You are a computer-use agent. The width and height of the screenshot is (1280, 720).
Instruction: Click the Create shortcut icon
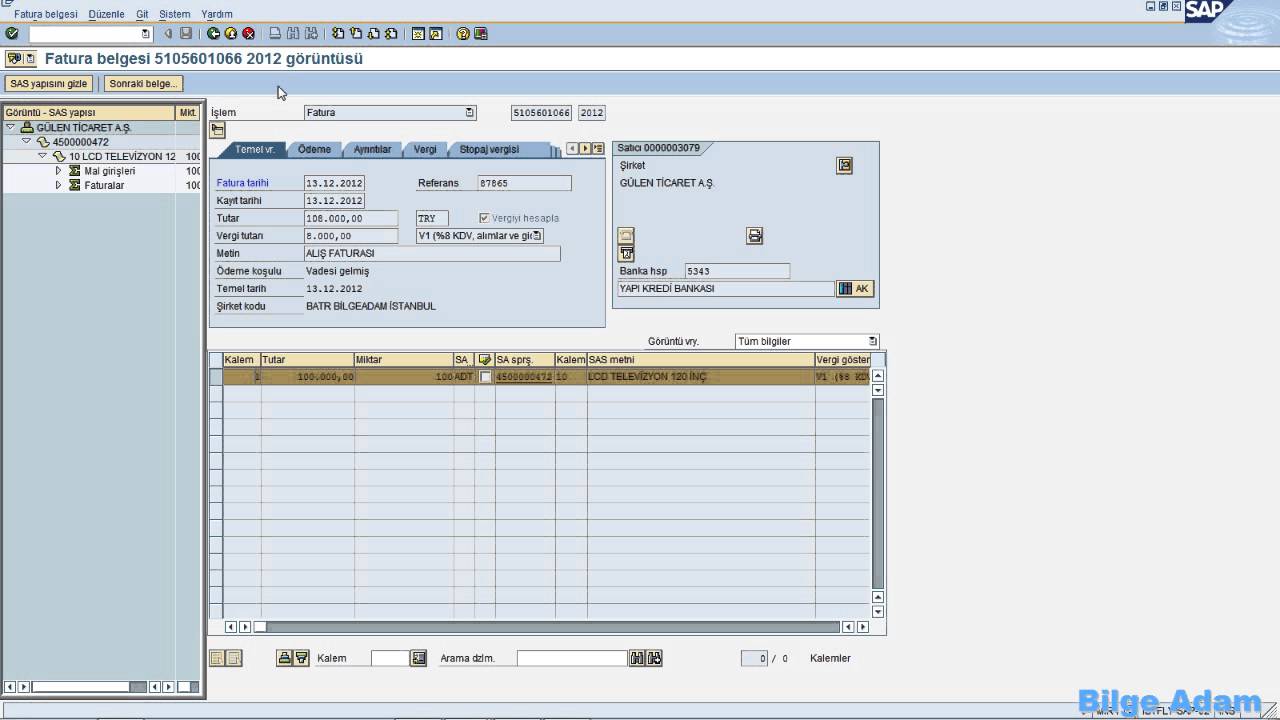(435, 34)
